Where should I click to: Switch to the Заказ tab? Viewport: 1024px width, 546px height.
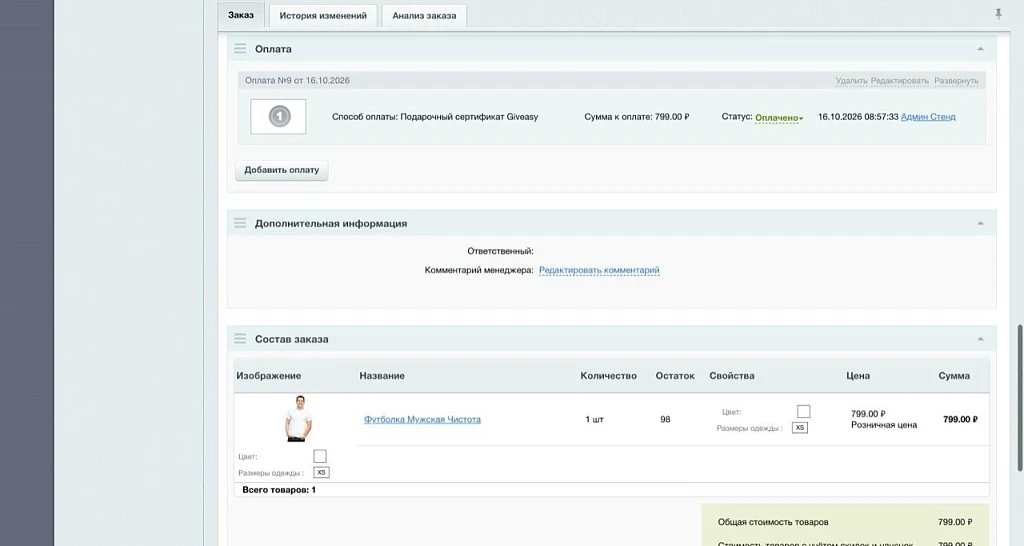click(x=241, y=15)
